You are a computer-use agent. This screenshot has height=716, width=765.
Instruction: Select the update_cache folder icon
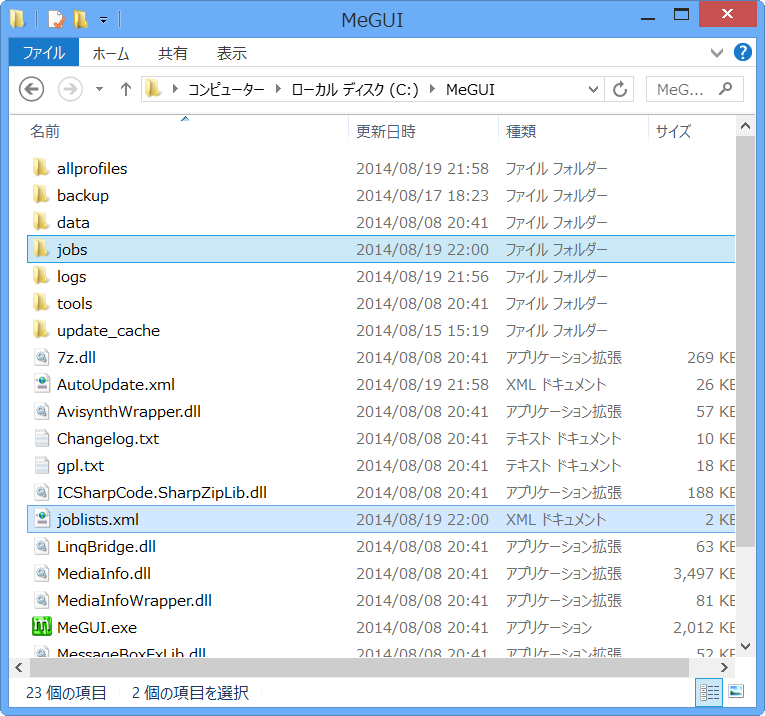point(41,330)
